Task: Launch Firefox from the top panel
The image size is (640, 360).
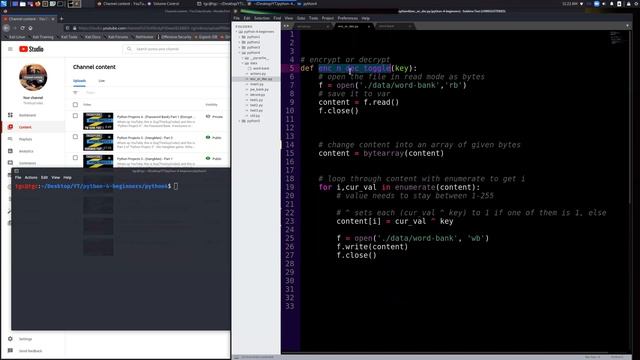Action: pos(38,4)
